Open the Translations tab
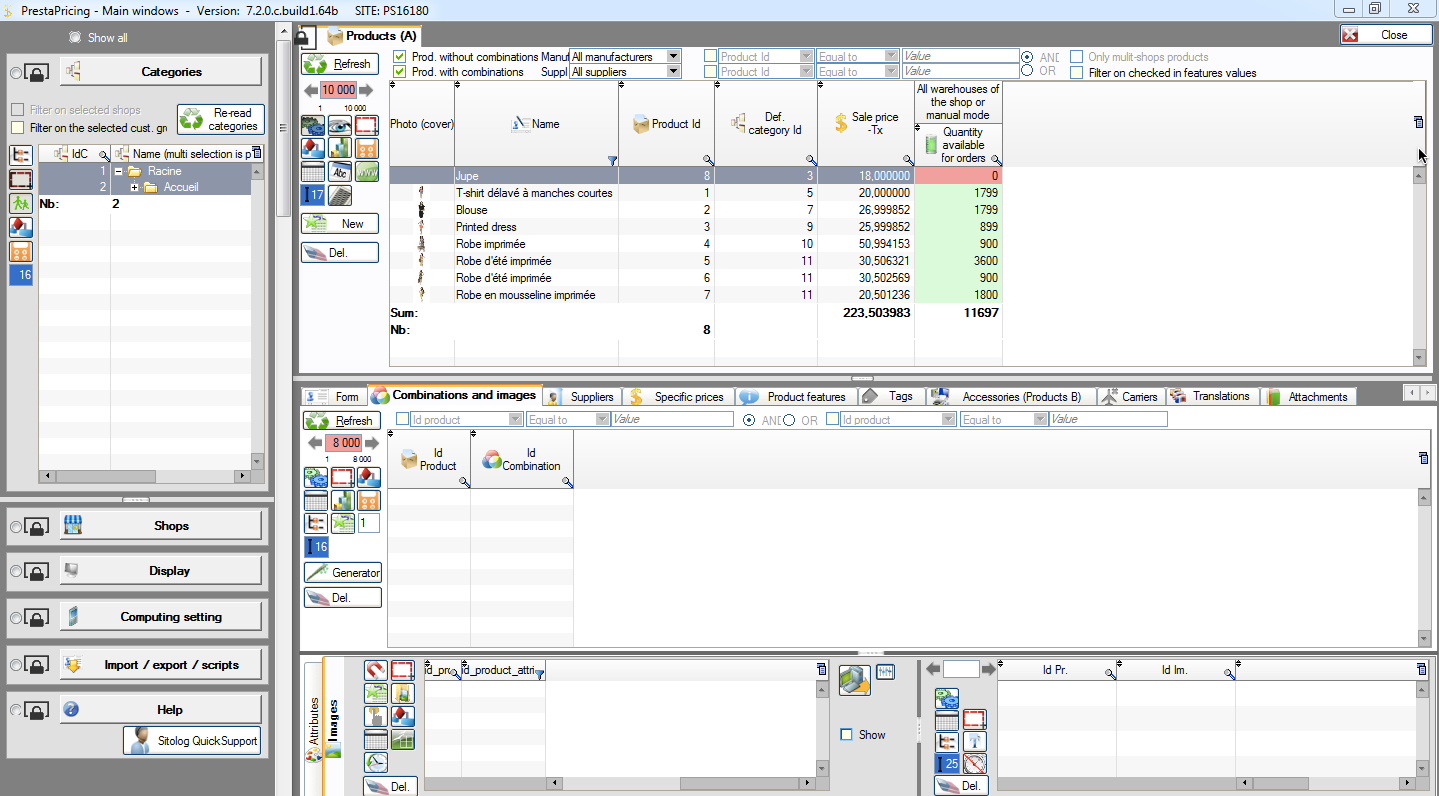 (1211, 397)
